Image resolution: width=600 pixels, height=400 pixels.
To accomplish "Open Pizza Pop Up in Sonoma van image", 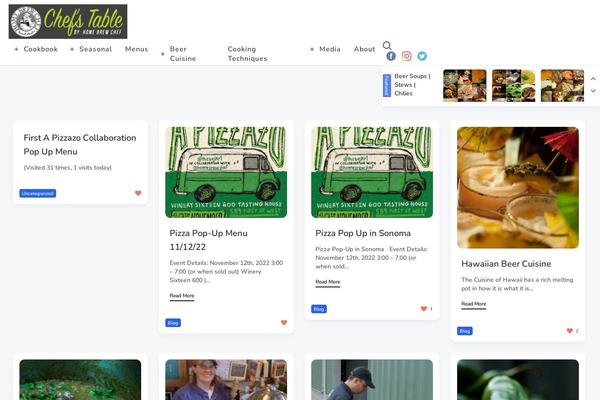I will coord(372,172).
